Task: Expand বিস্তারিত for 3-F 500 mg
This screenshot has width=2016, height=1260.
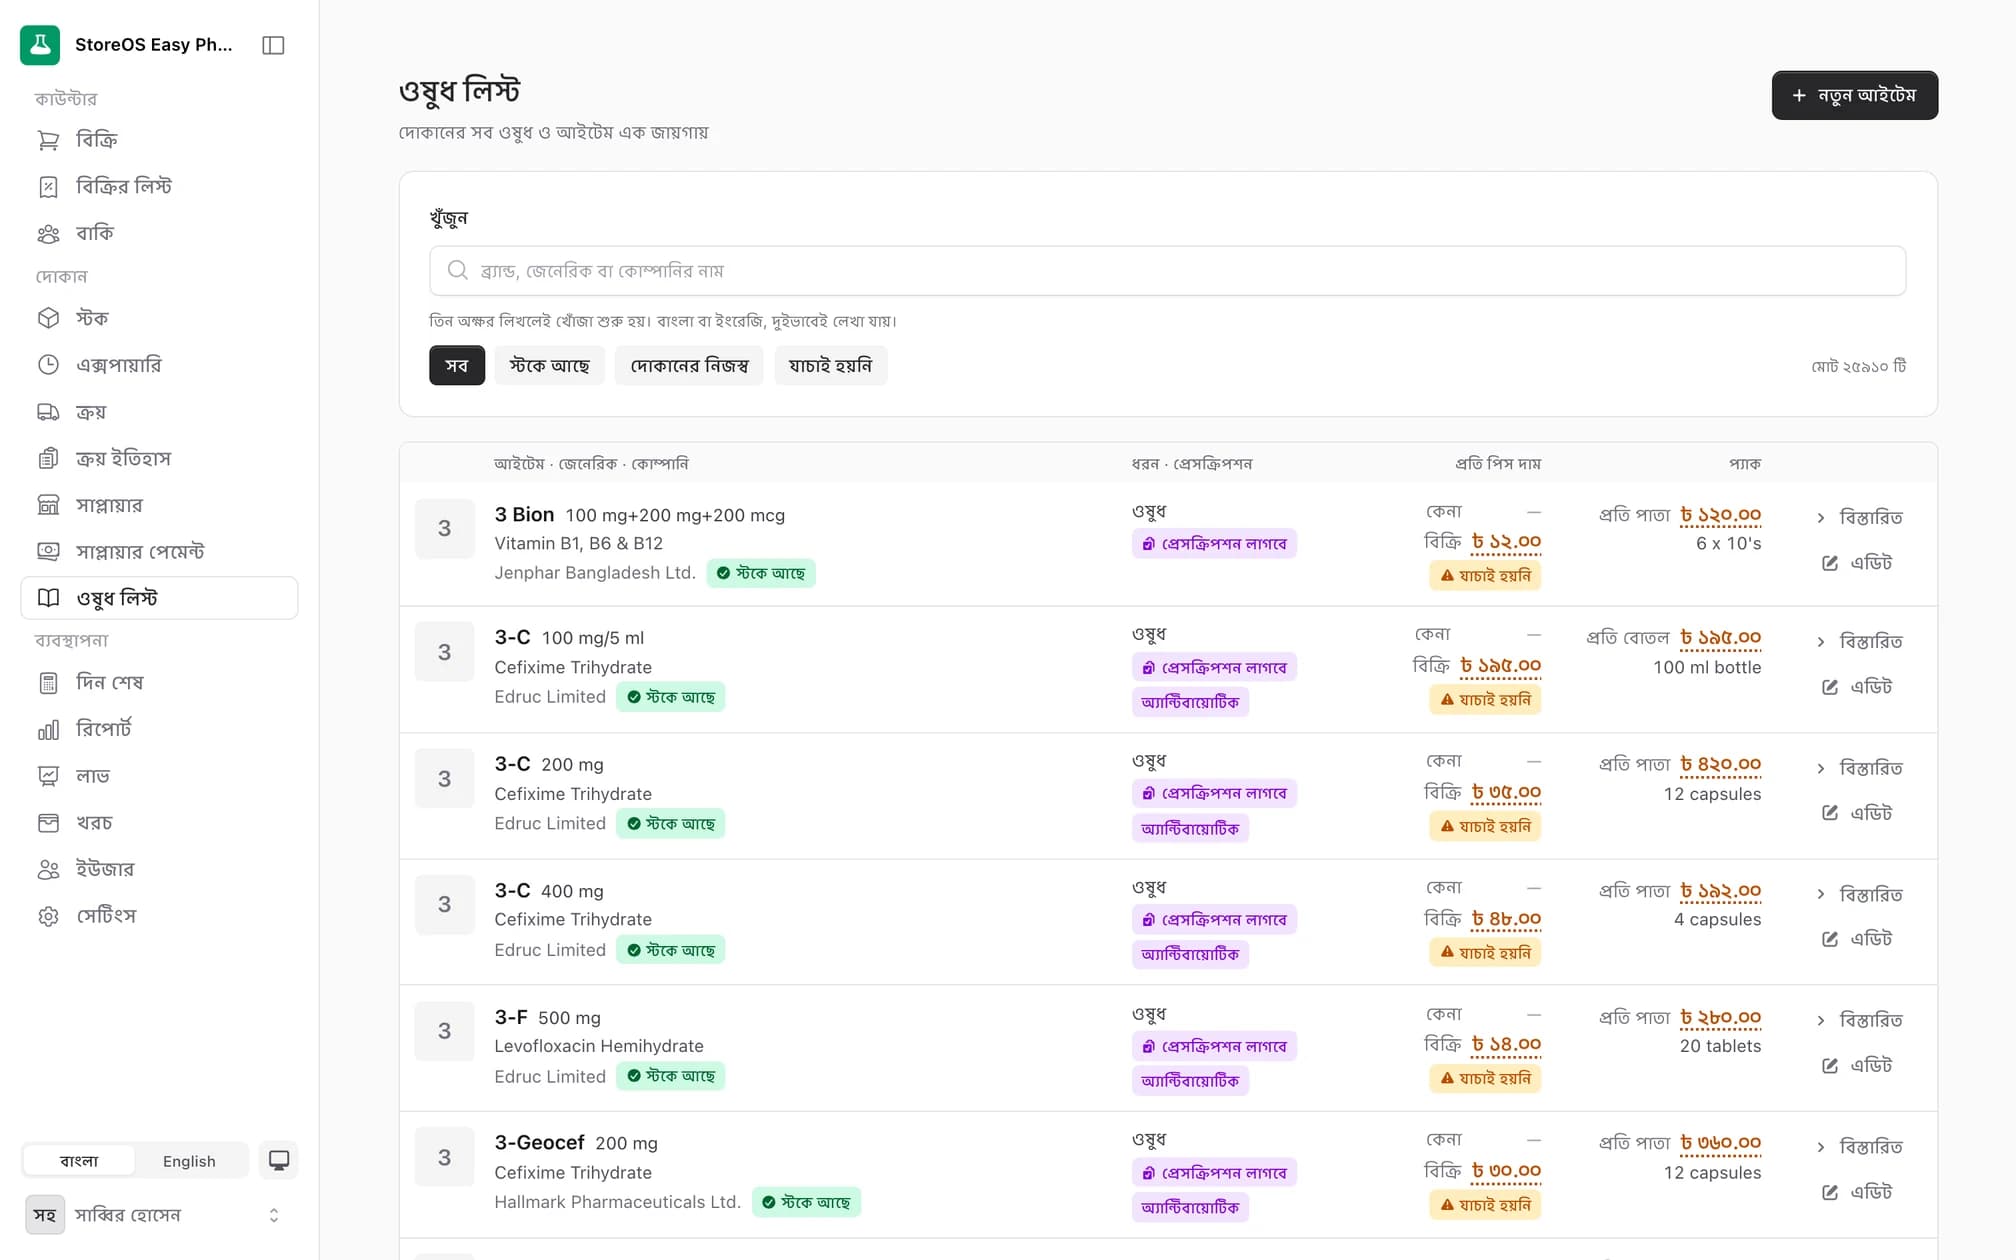Action: (1860, 1020)
